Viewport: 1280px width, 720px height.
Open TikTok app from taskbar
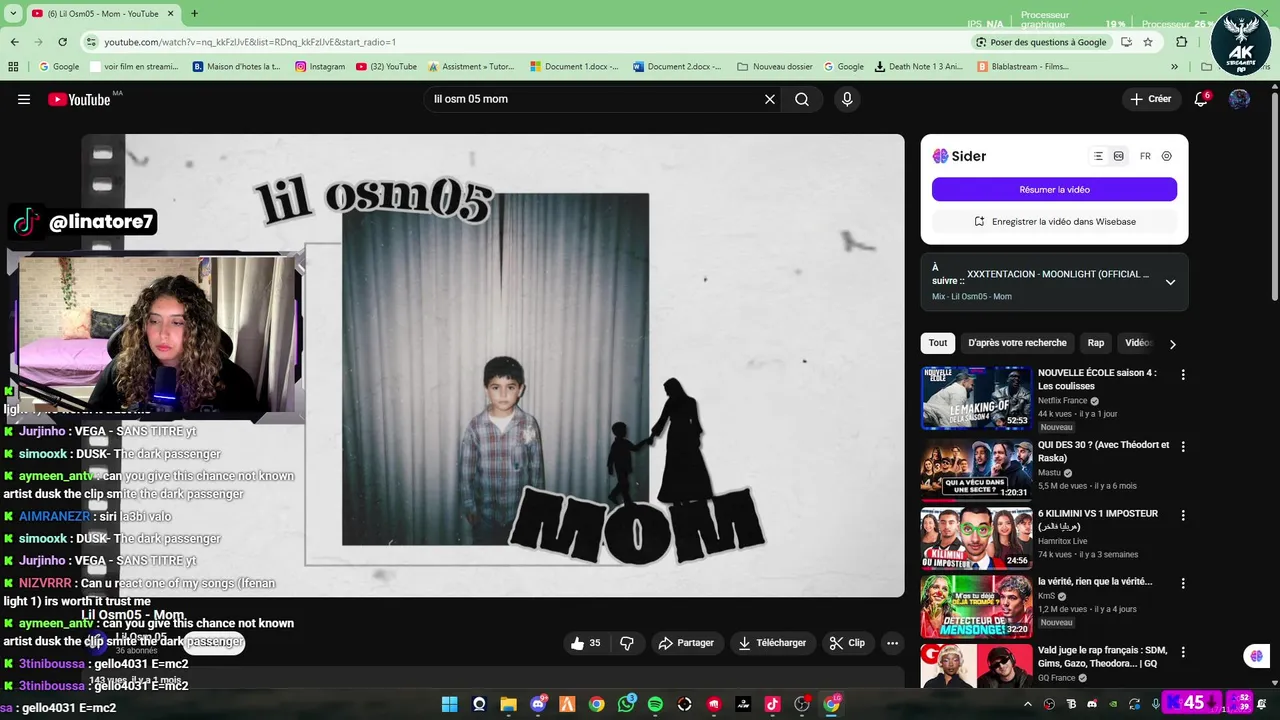click(x=772, y=704)
